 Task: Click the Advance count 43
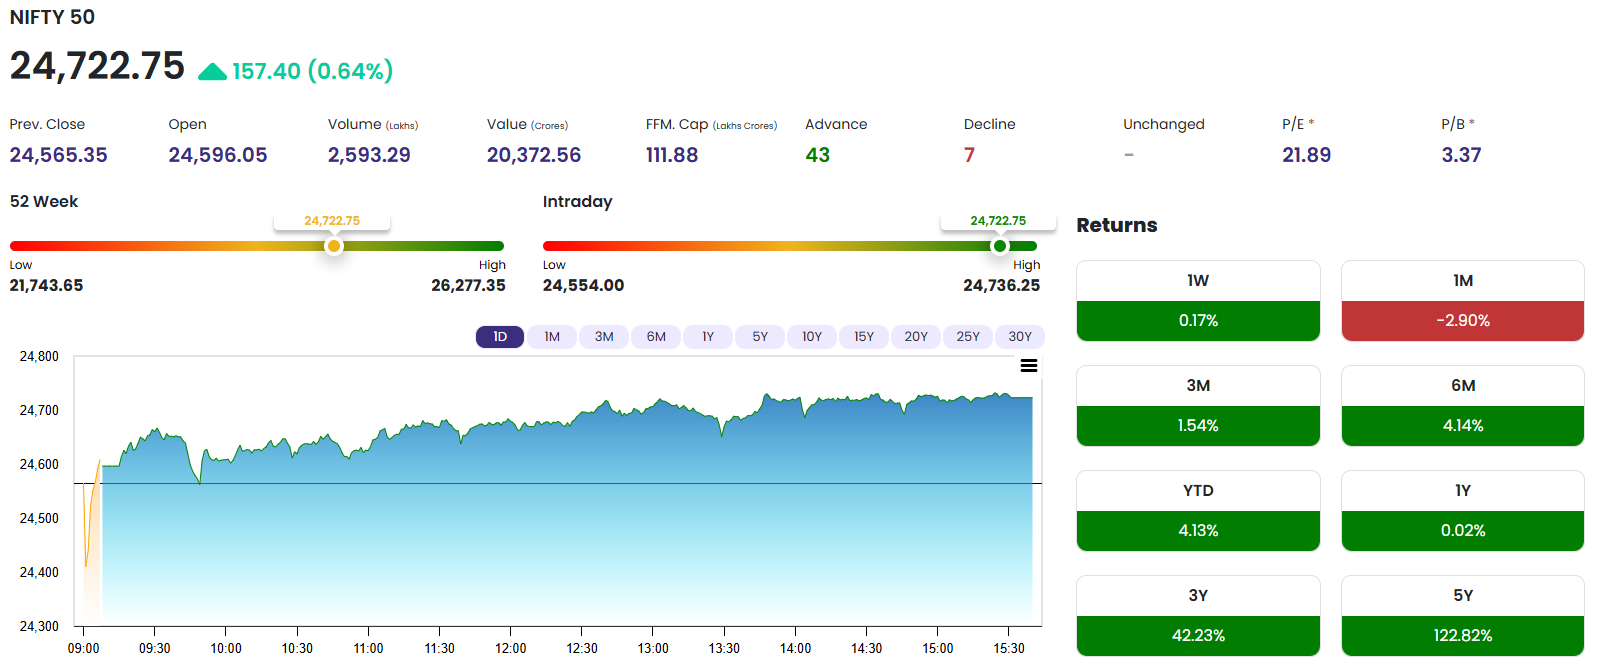click(x=817, y=155)
